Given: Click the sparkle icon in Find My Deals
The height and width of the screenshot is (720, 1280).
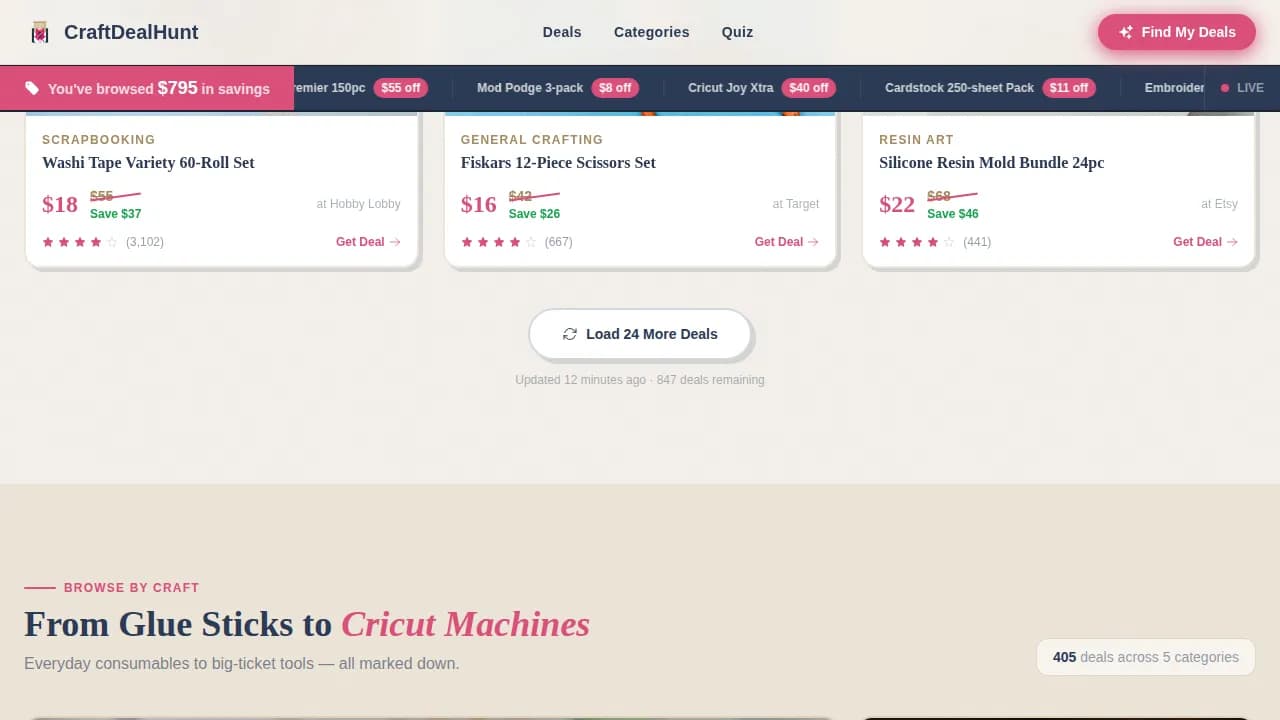Looking at the screenshot, I should (x=1126, y=32).
